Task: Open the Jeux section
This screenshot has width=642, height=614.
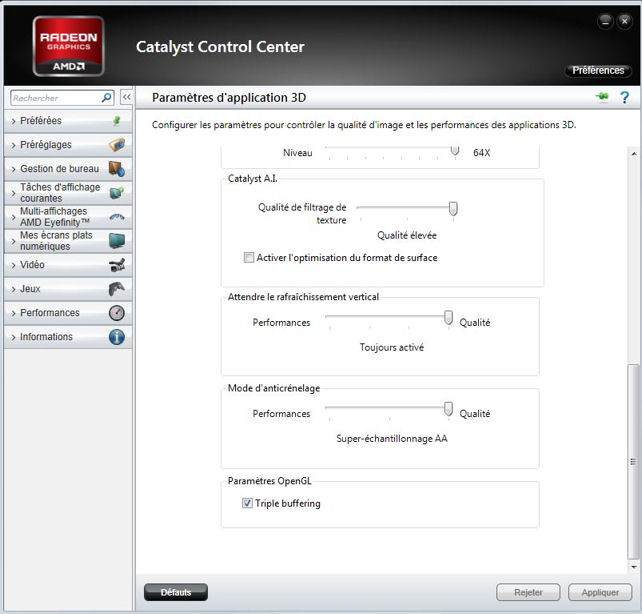Action: pos(68,289)
